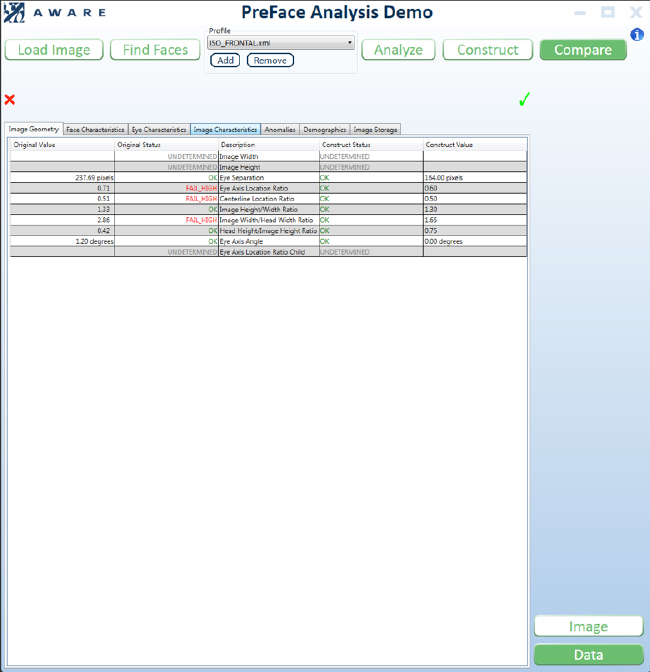Click the green checkmark pass indicator

(524, 99)
